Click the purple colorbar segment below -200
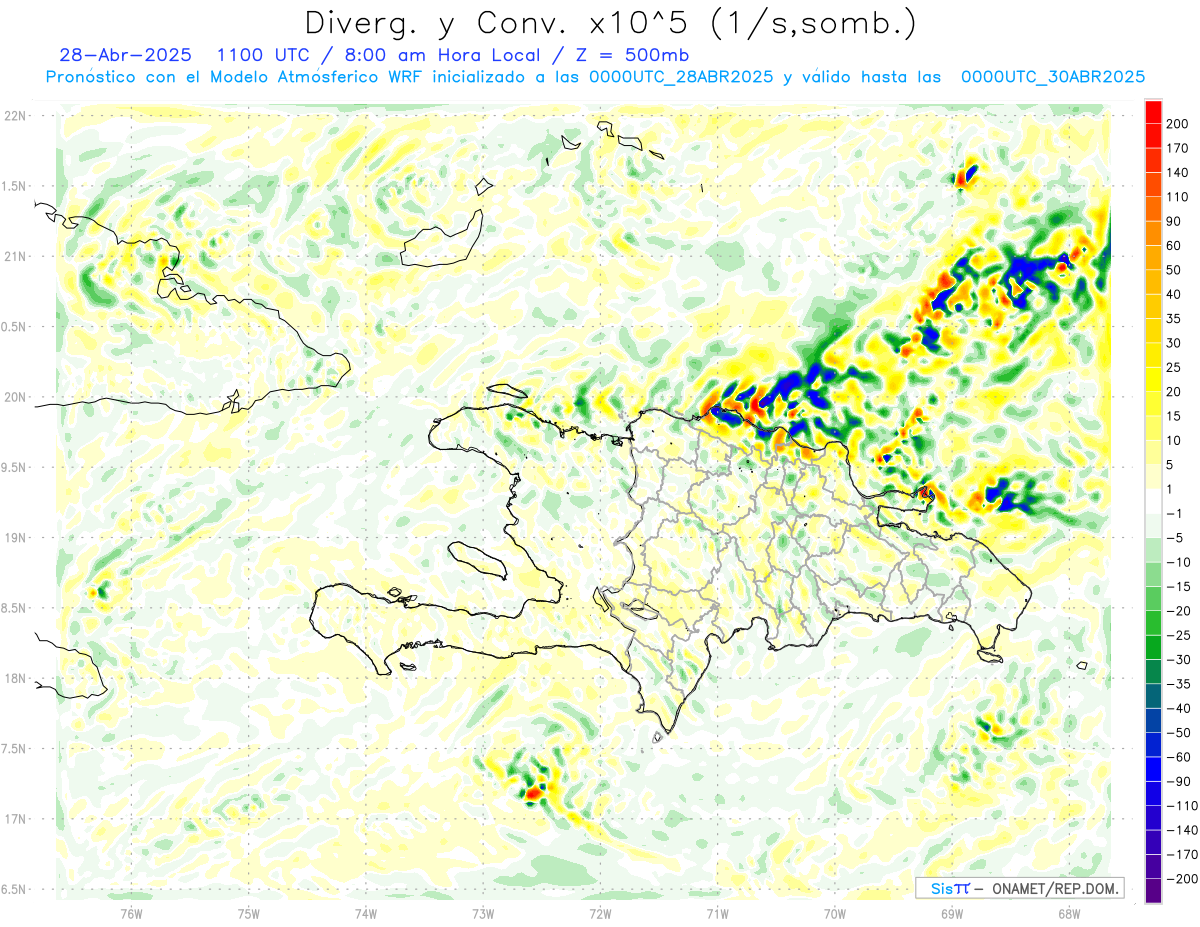The height and width of the screenshot is (927, 1200). coord(1153,891)
